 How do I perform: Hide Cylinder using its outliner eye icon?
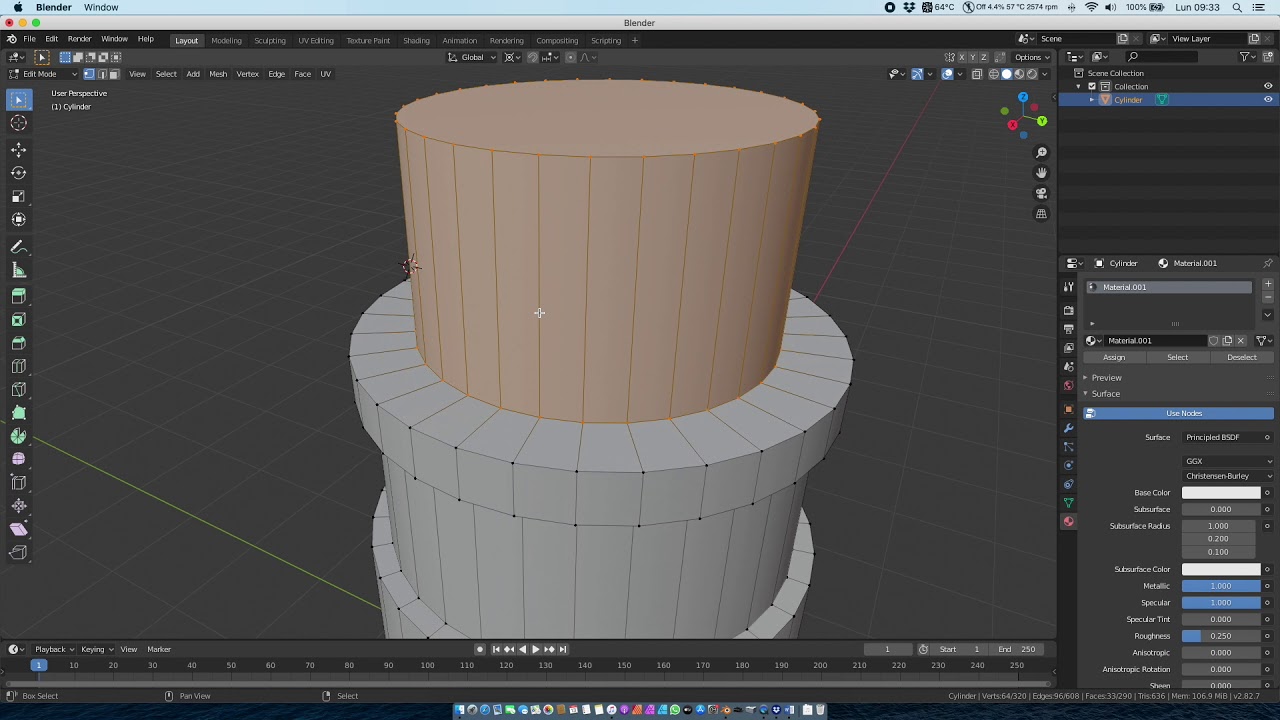1268,100
